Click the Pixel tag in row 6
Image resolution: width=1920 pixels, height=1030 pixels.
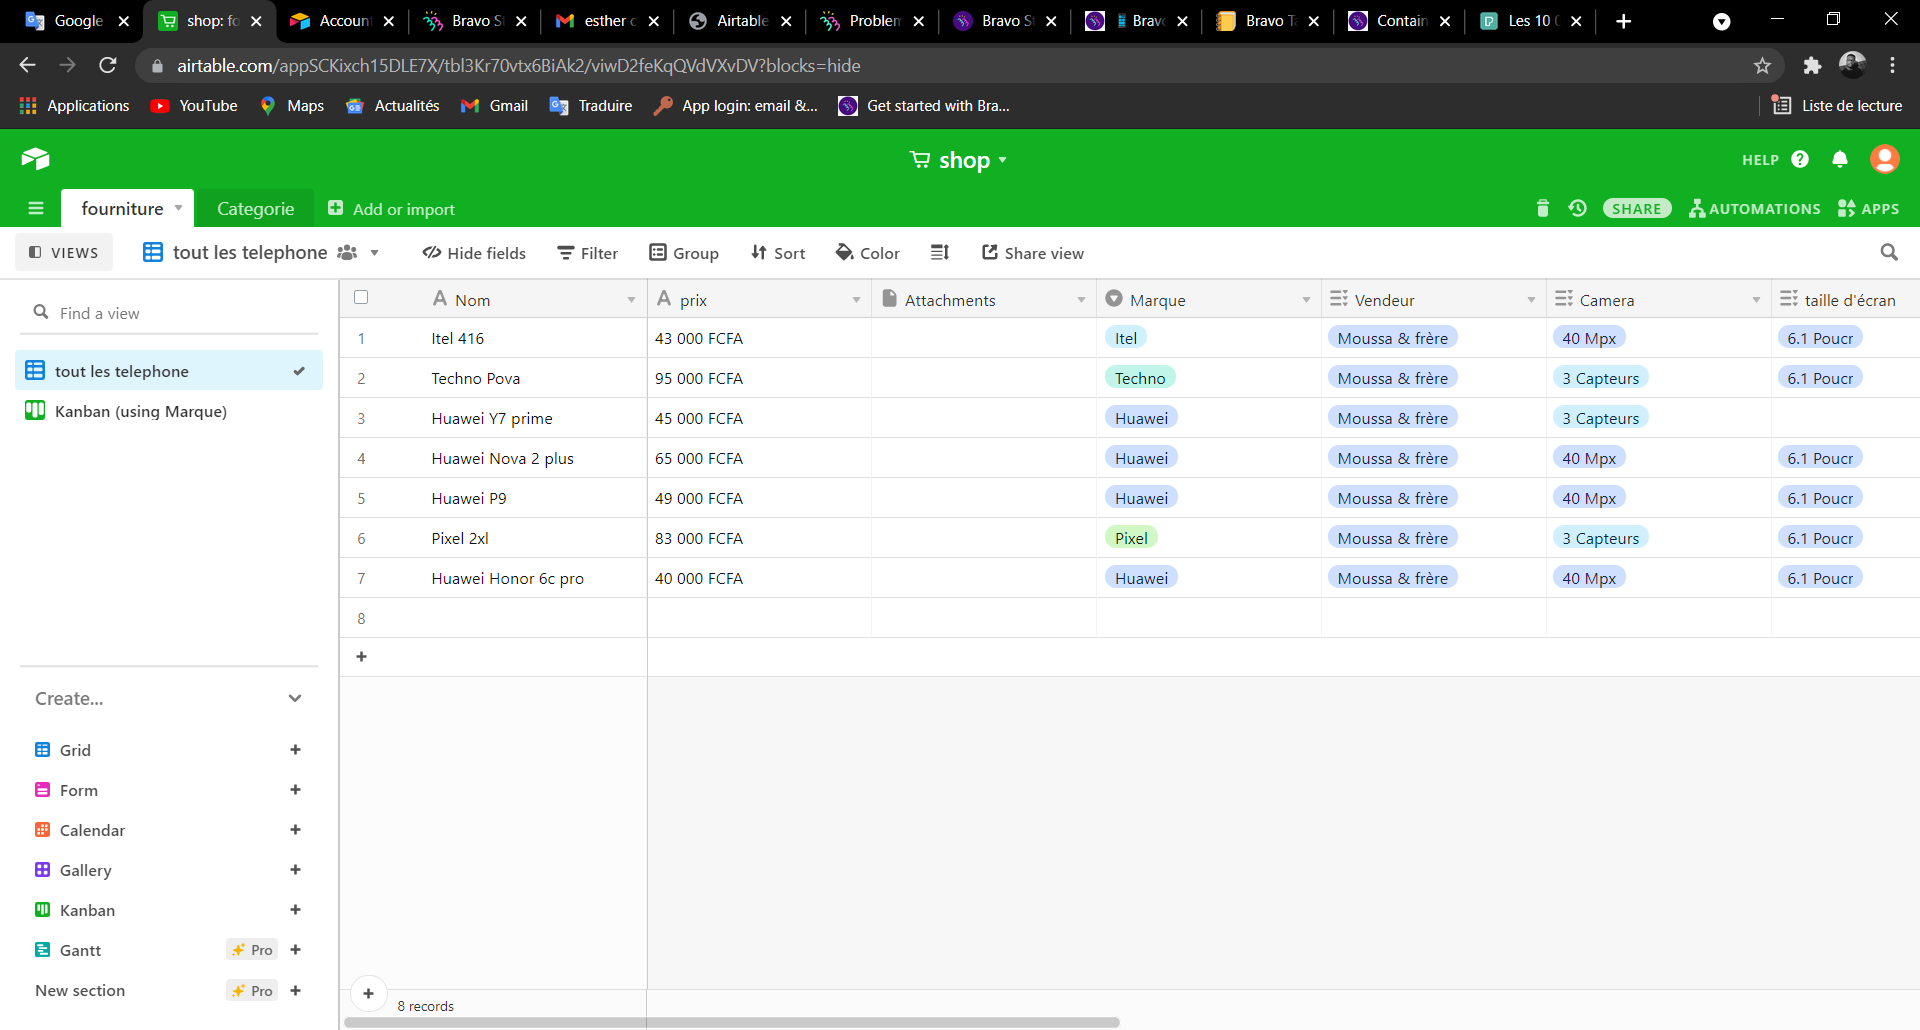1131,538
